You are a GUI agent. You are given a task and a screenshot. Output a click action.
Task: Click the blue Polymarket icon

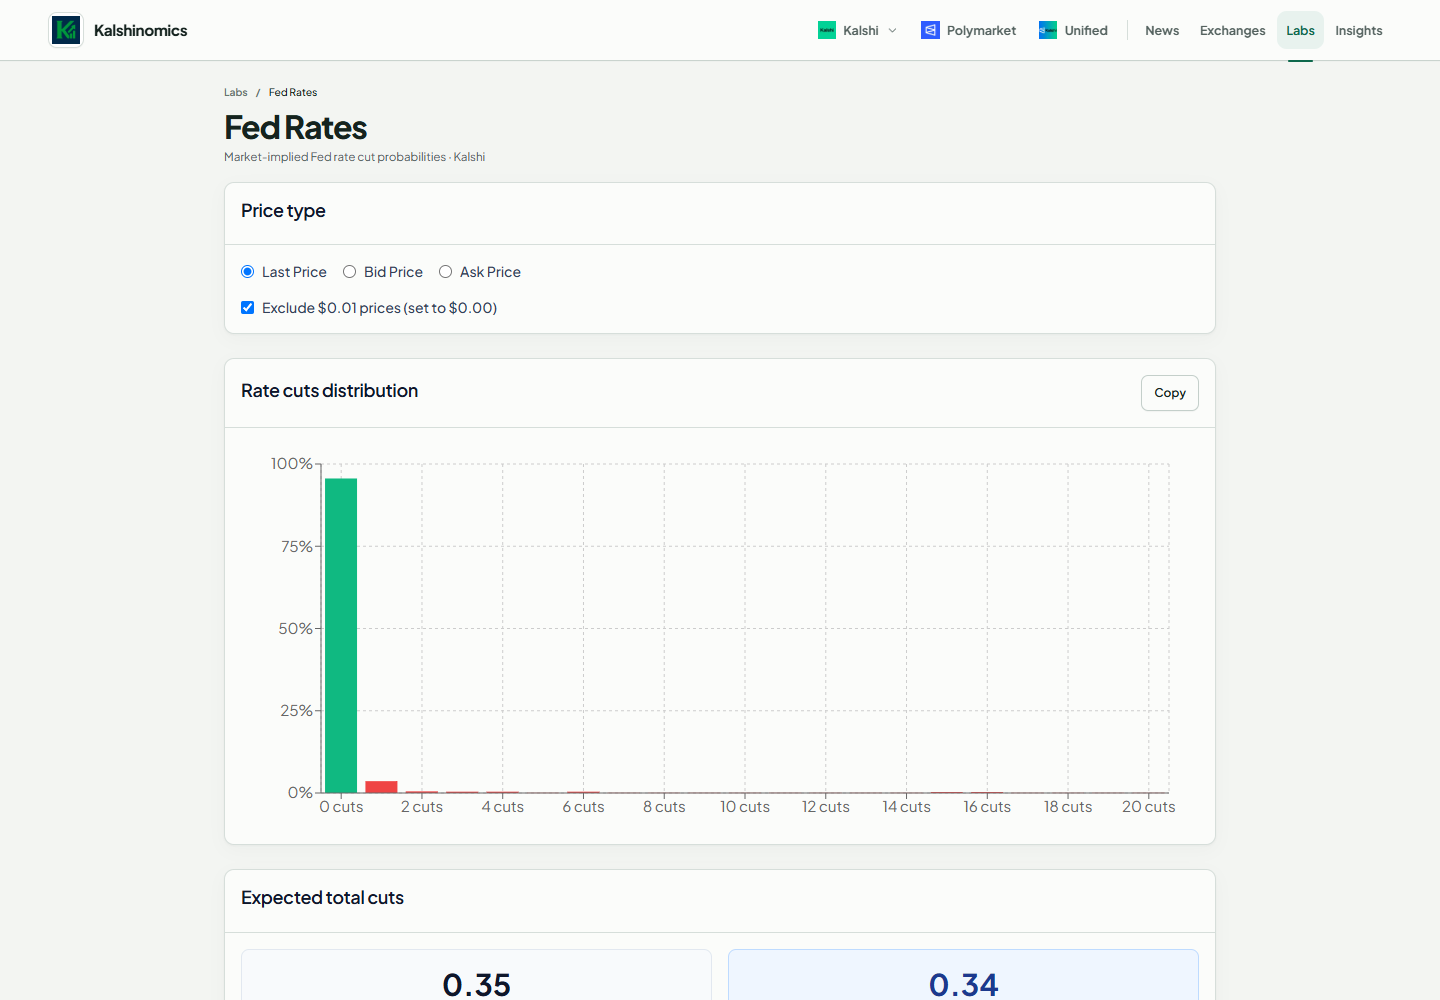(930, 30)
